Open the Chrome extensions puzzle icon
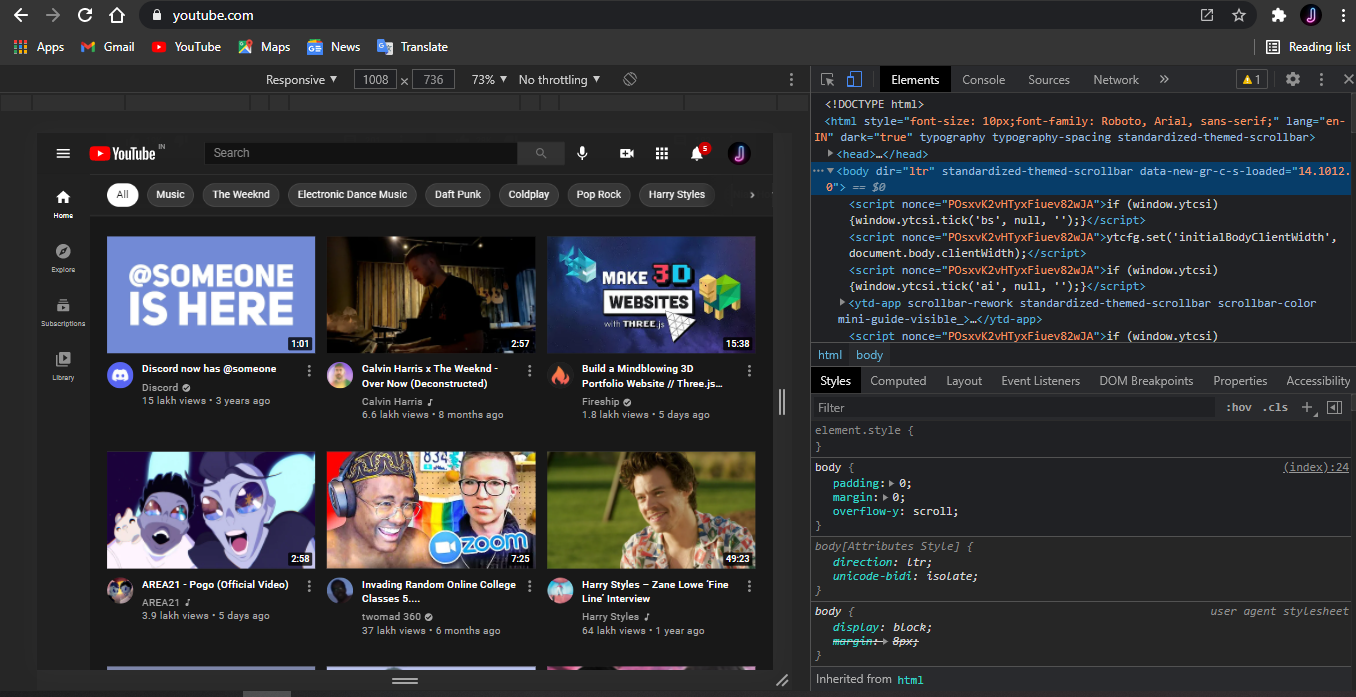The height and width of the screenshot is (697, 1356). click(1278, 15)
